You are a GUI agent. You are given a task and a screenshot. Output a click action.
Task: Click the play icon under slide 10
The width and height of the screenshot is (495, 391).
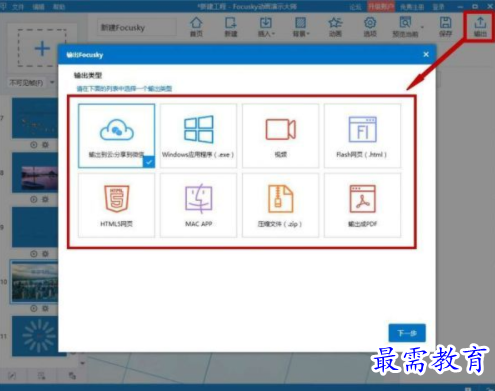[x=34, y=308]
